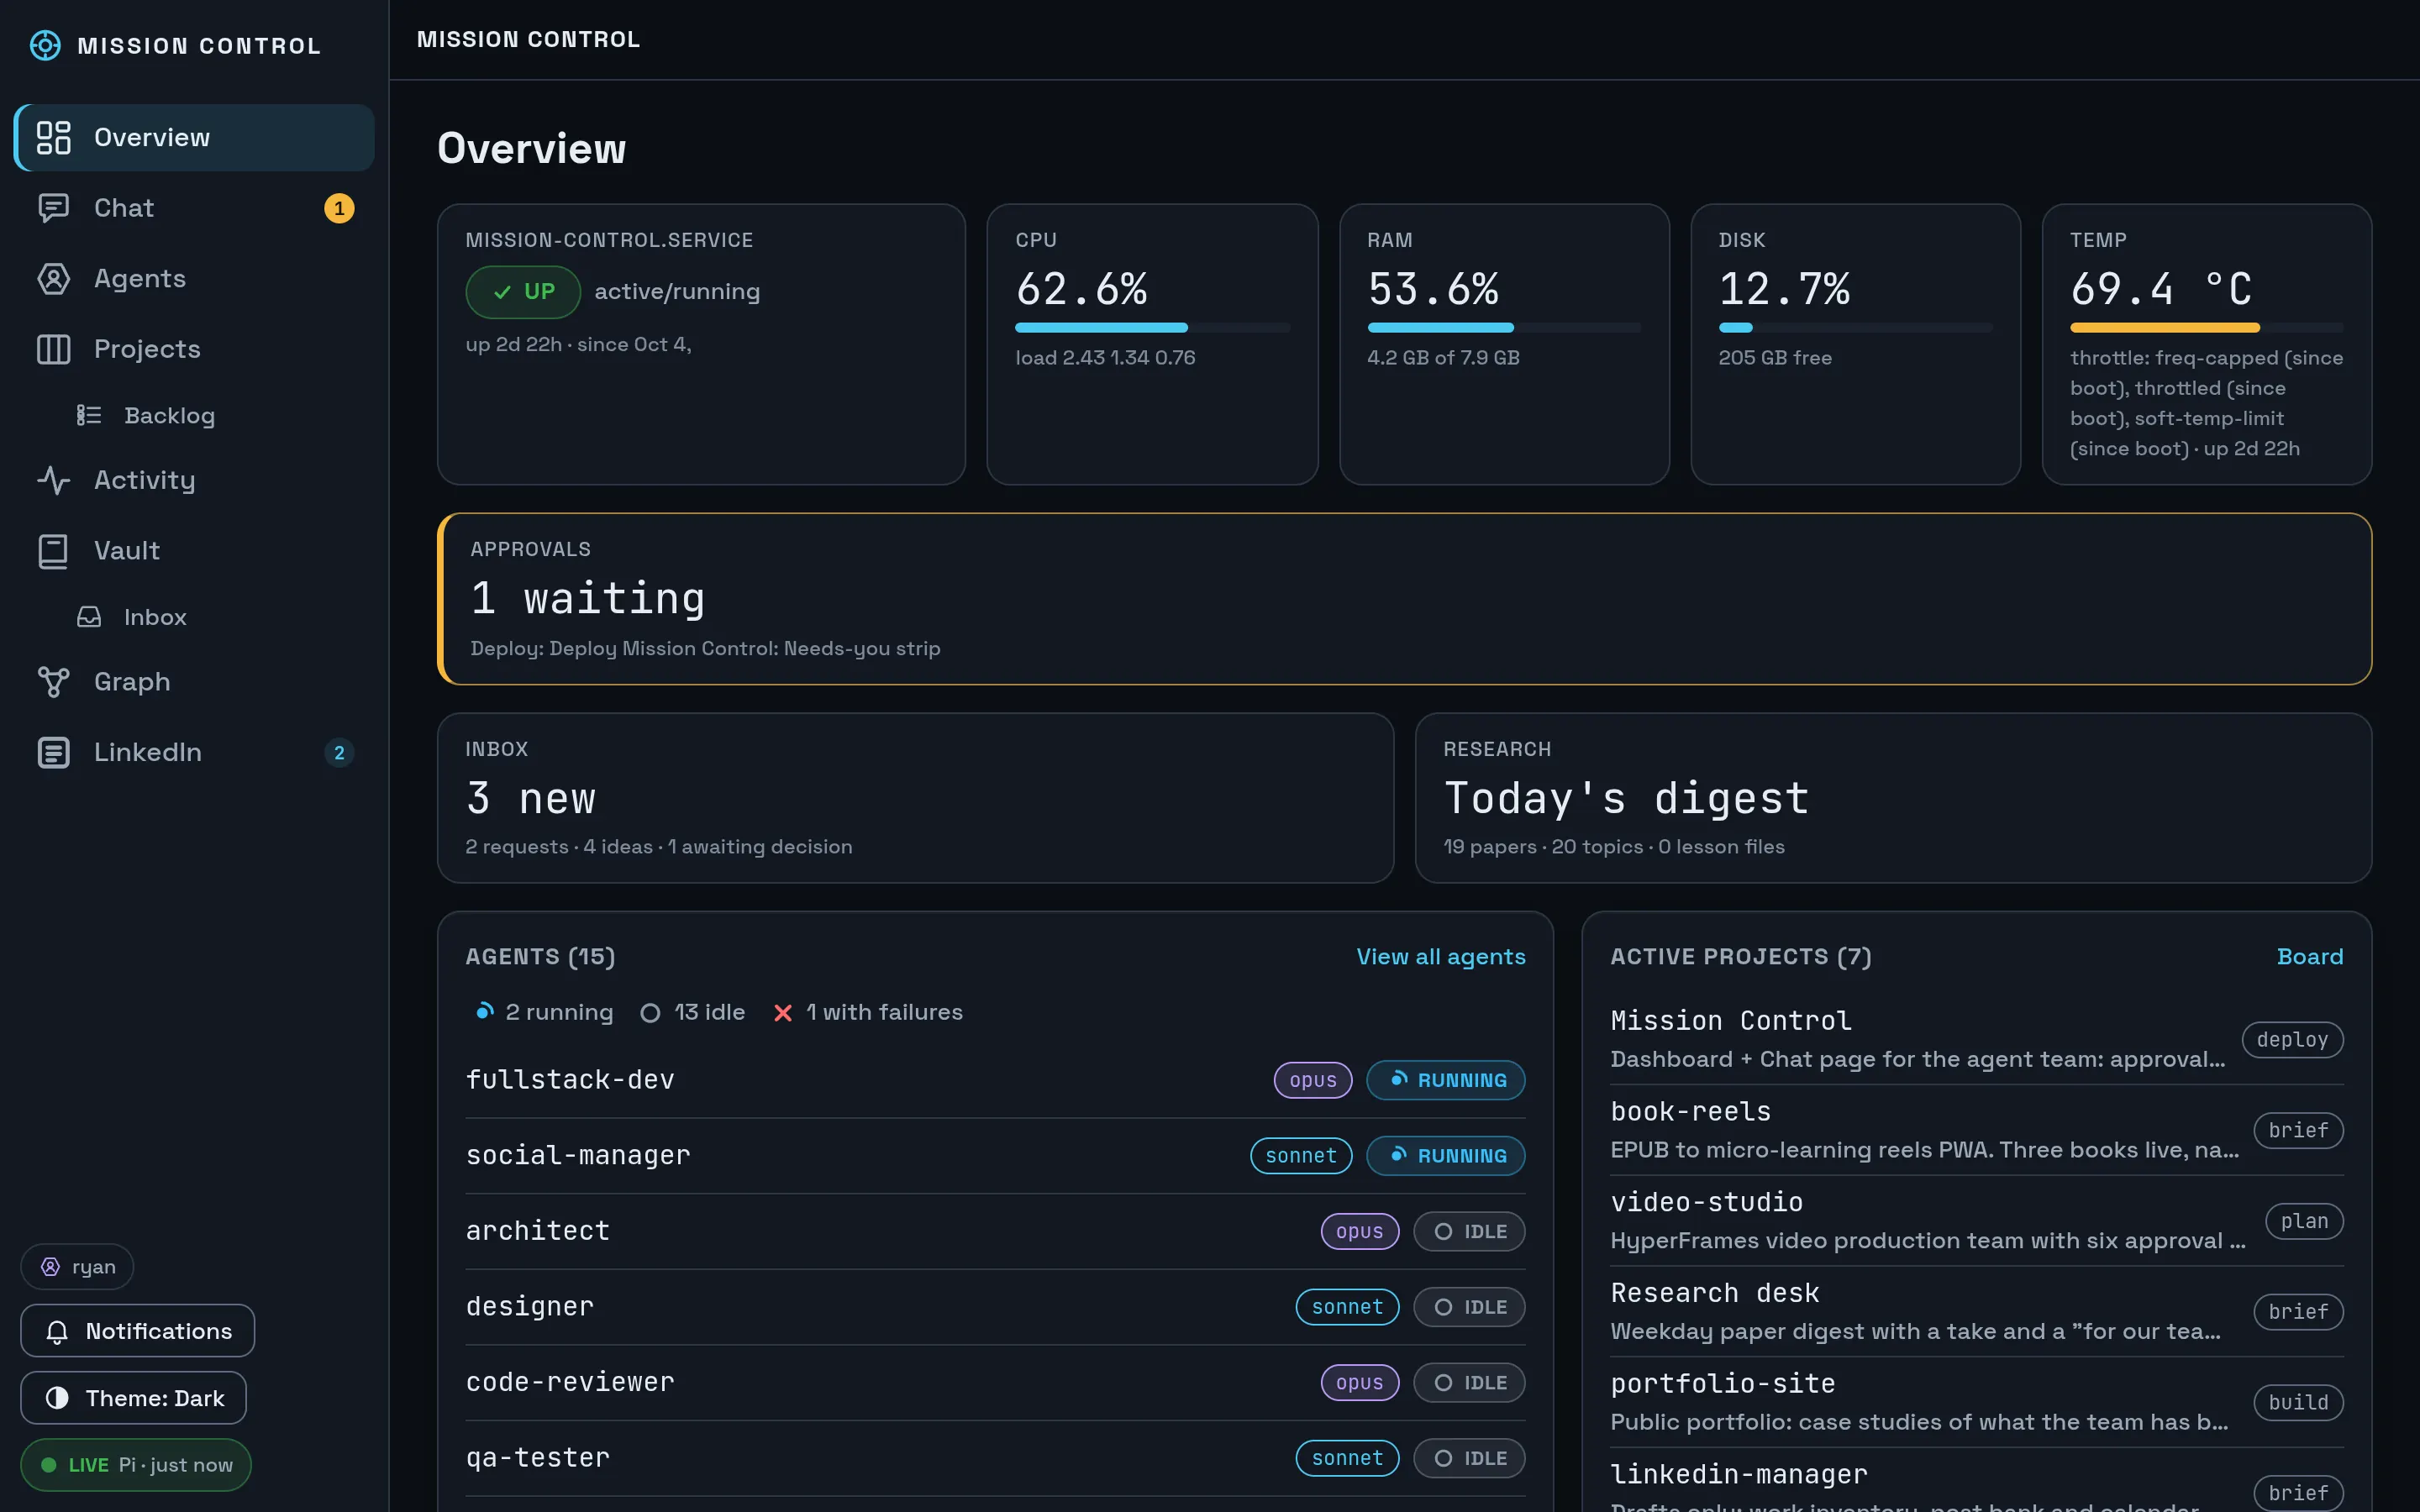The width and height of the screenshot is (2420, 1512).
Task: Select the designer agent row
Action: 995,1307
